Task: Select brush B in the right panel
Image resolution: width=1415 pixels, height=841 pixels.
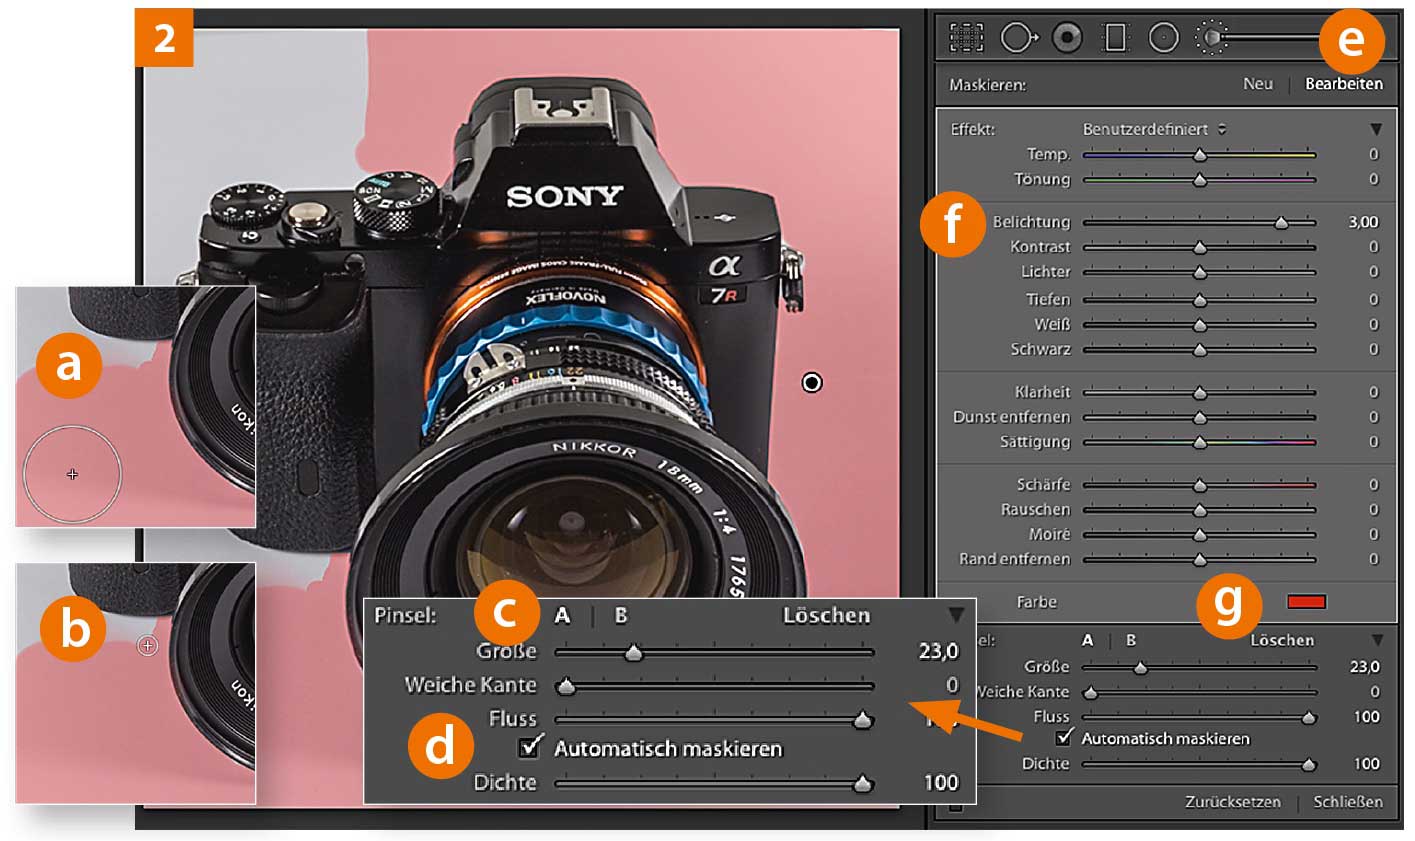Action: 1131,640
